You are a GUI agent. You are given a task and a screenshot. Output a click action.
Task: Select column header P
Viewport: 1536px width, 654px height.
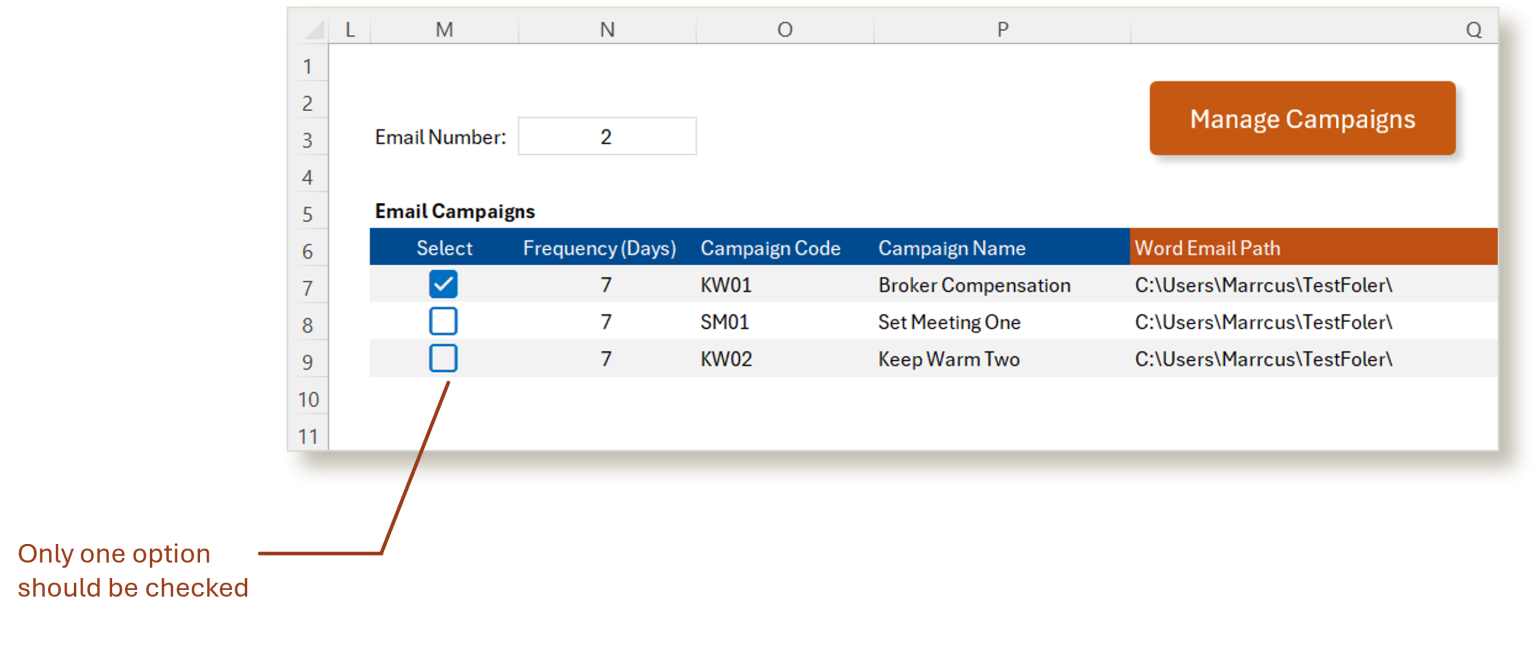click(1001, 29)
